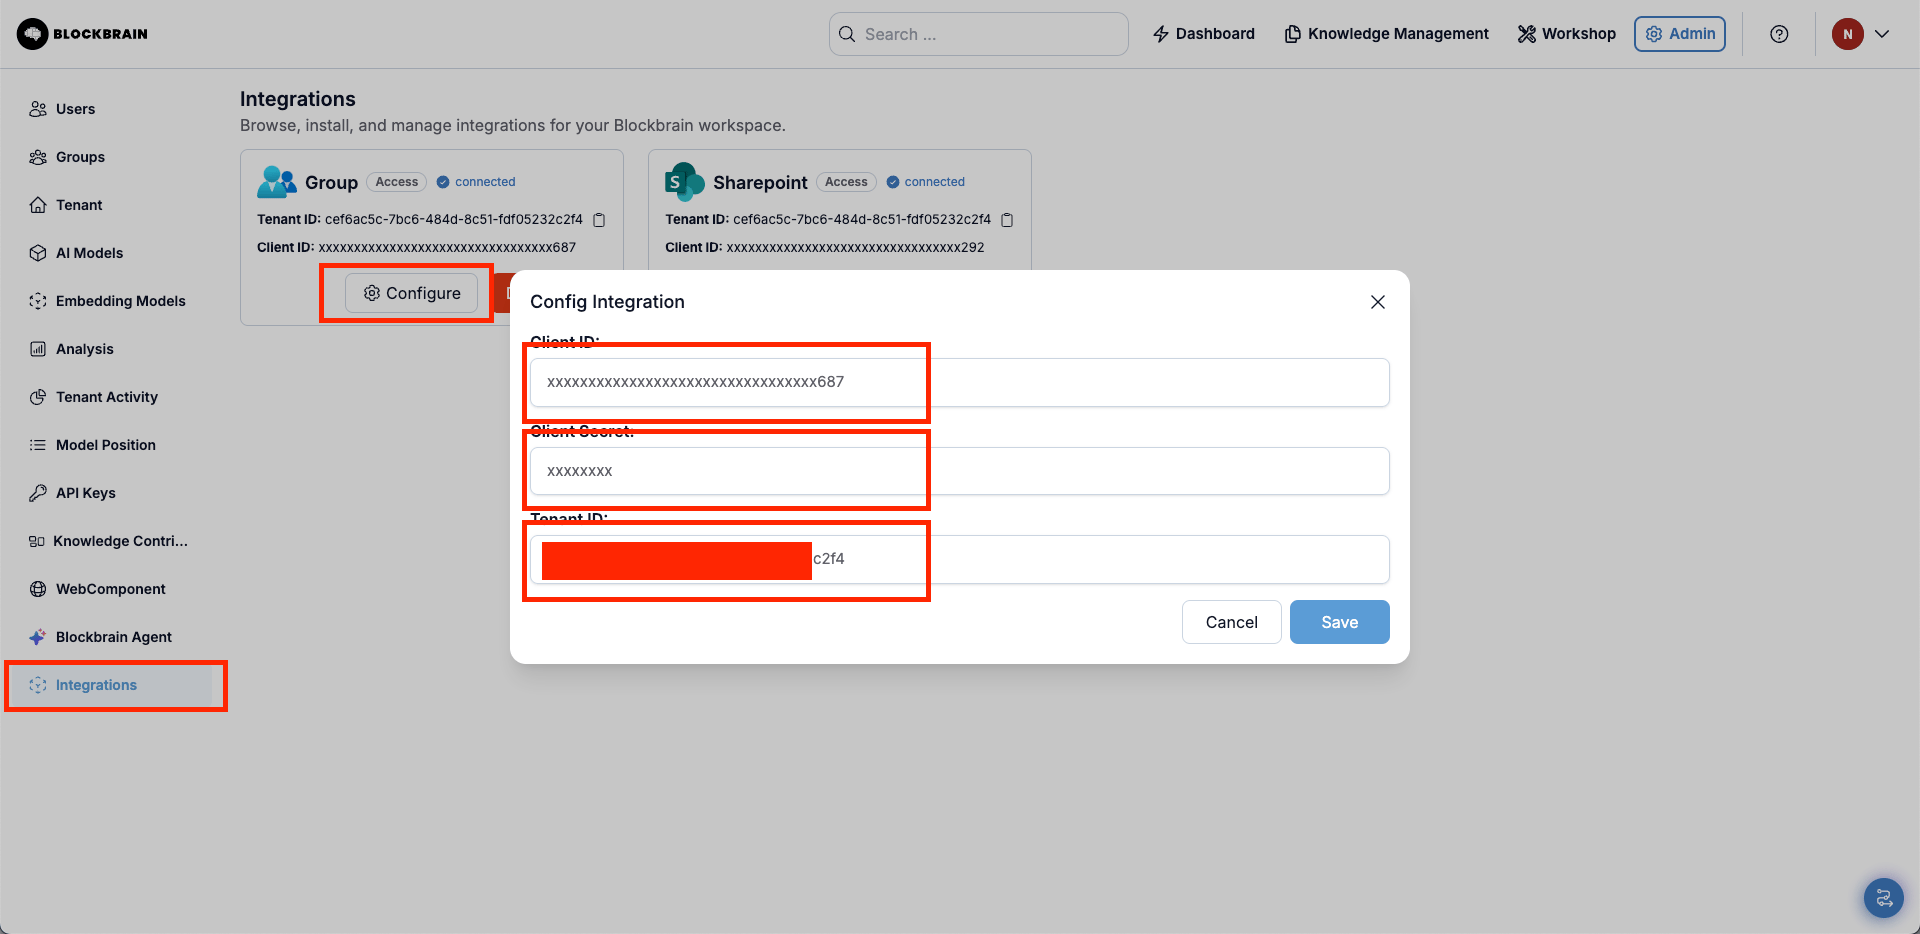
Task: Click into the top Search box
Action: pyautogui.click(x=979, y=34)
